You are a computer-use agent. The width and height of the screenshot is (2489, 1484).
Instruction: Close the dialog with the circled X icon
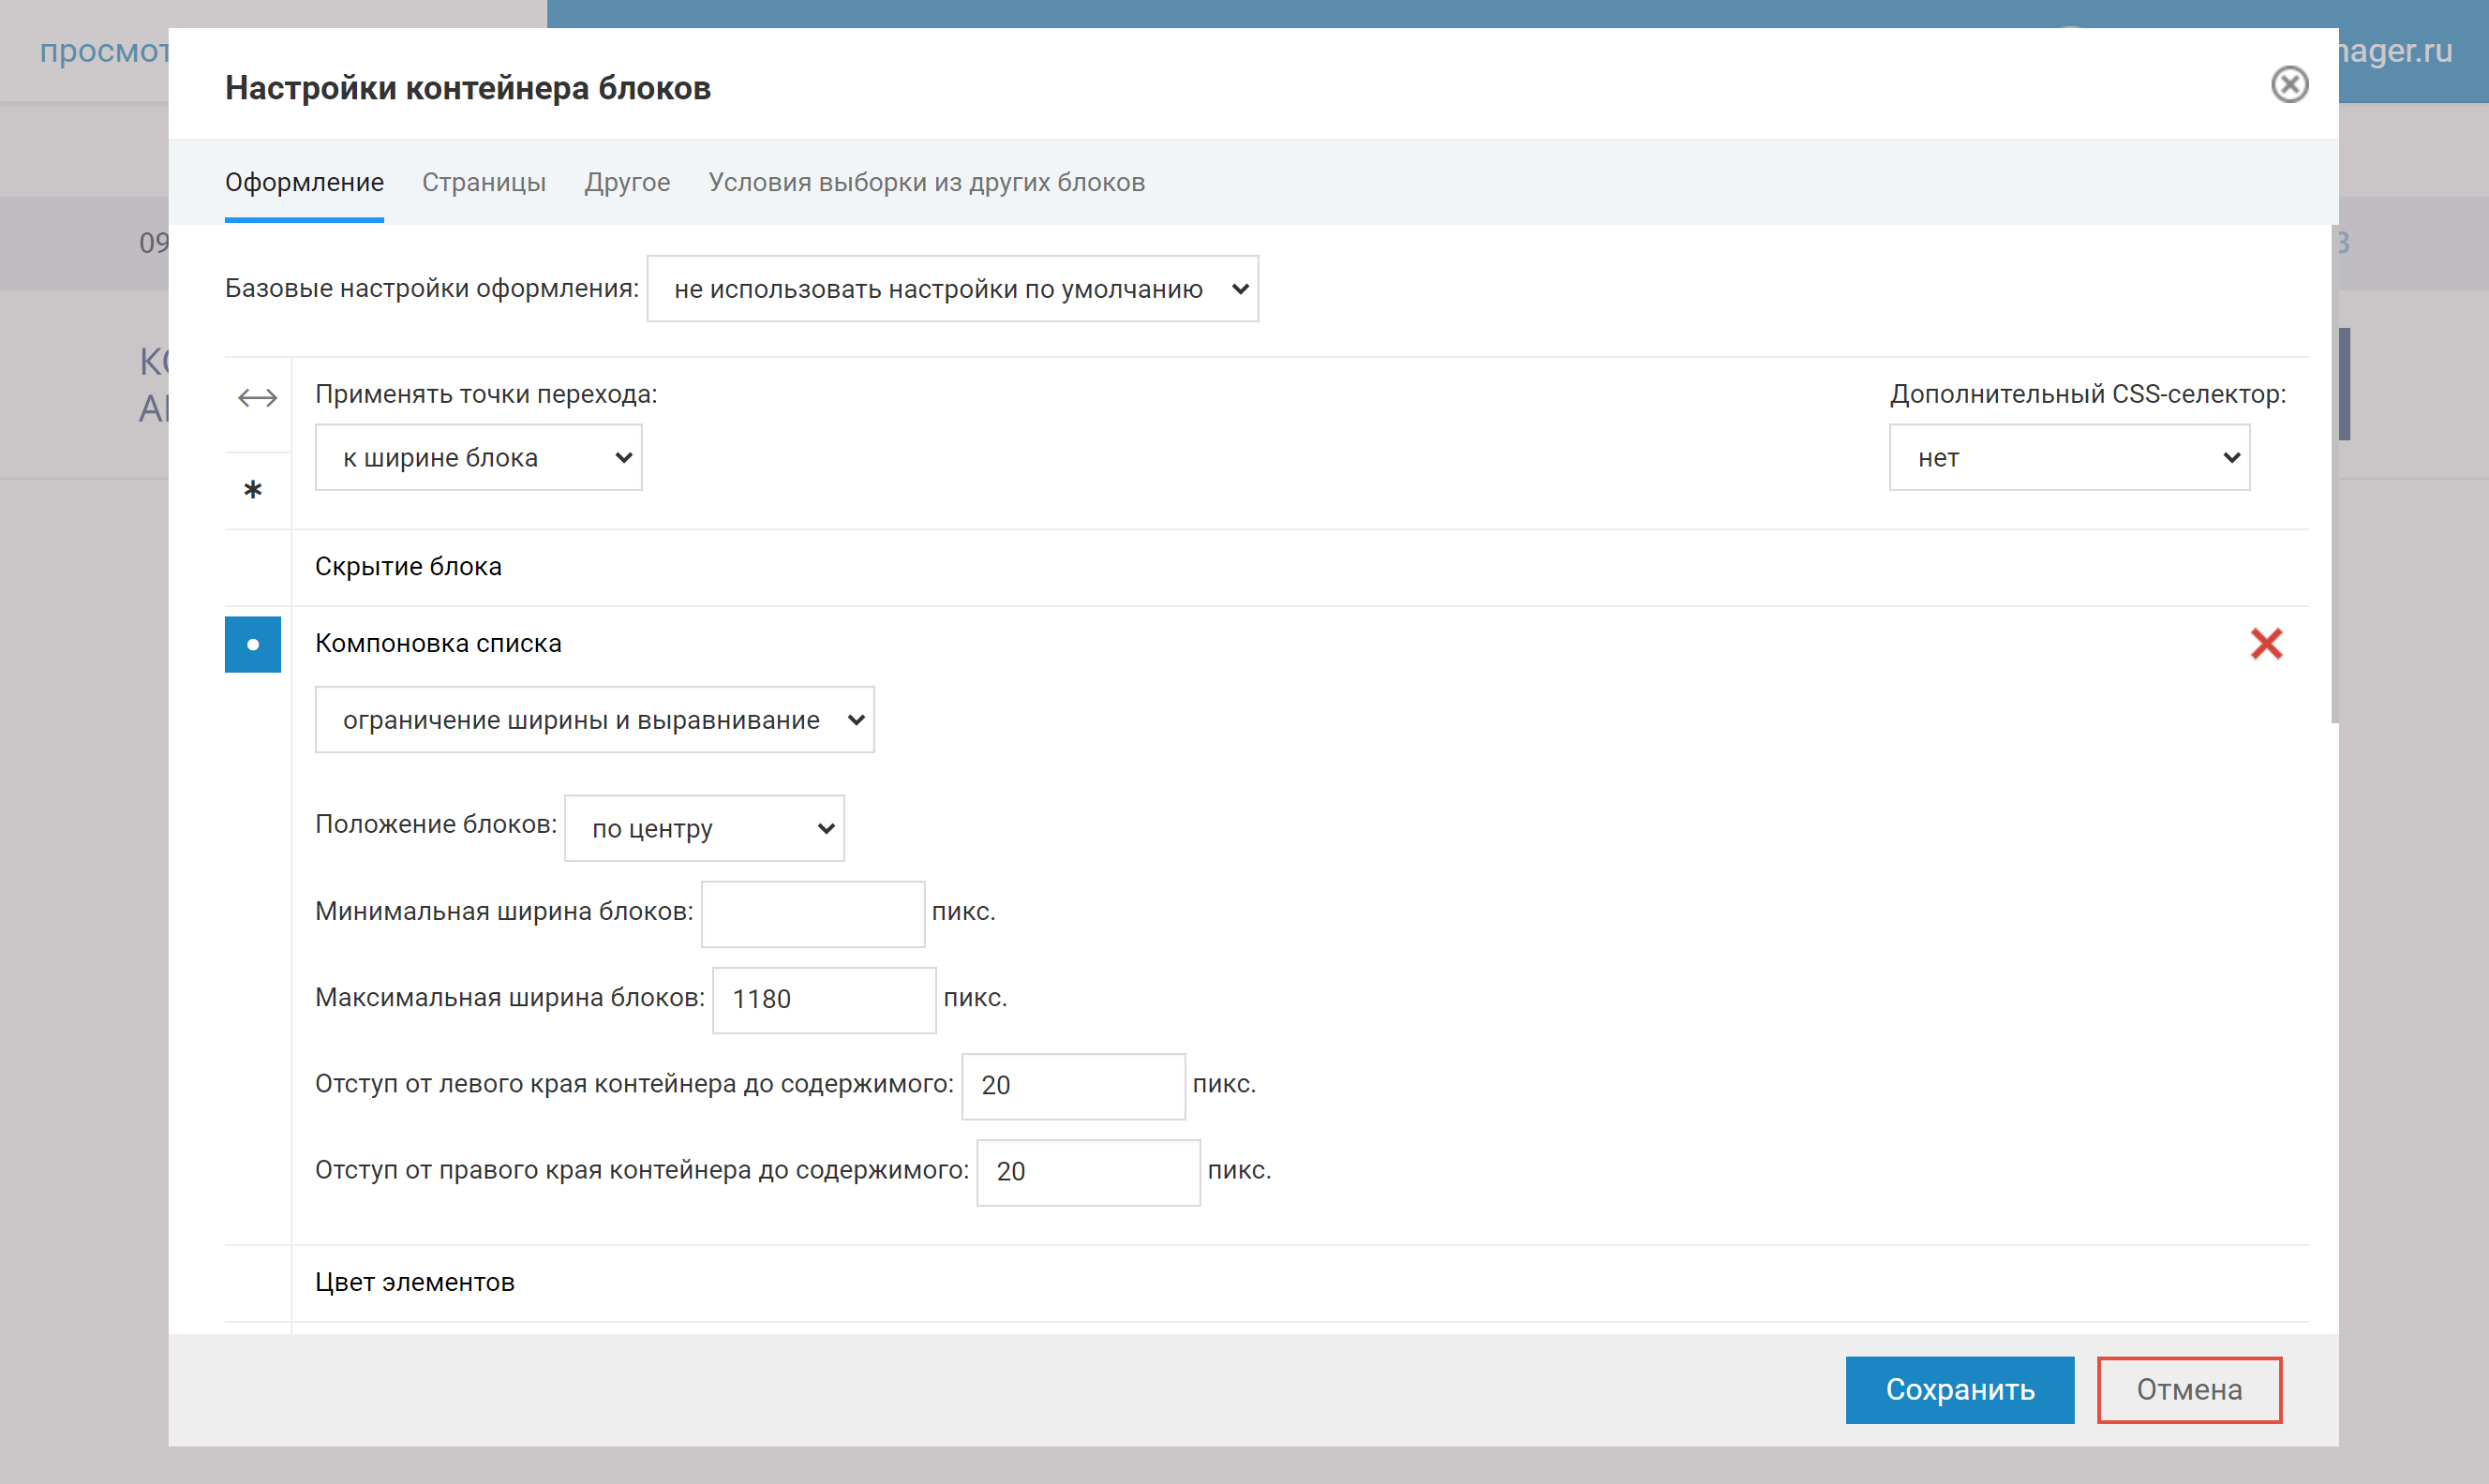tap(2289, 85)
